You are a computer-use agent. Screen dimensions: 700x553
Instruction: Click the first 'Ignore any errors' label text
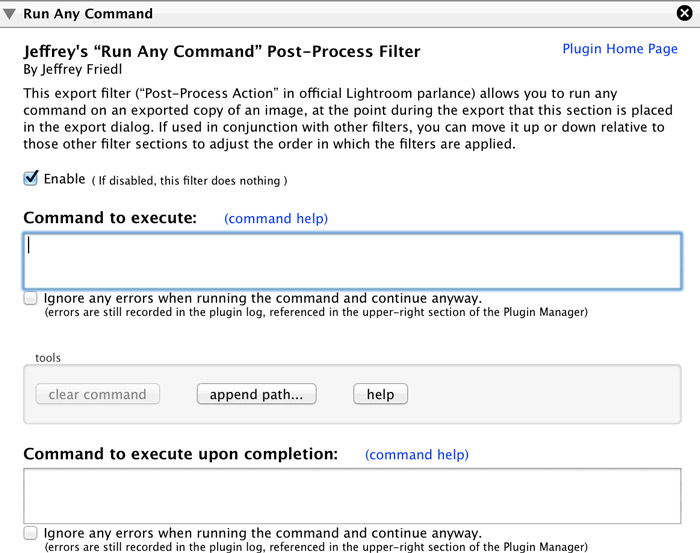pyautogui.click(x=263, y=298)
